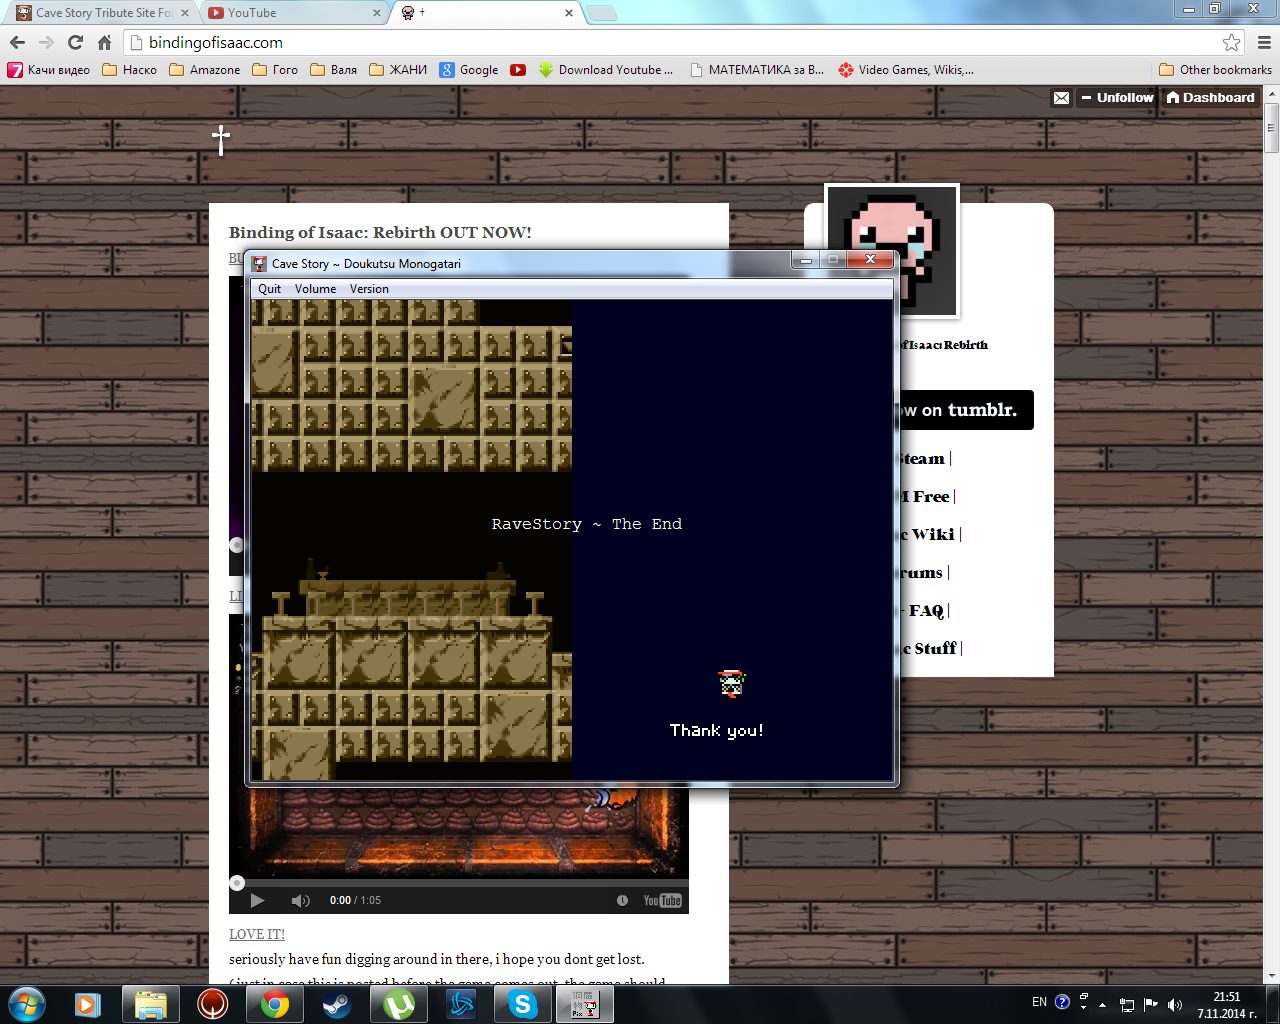Open Skype from the taskbar
The width and height of the screenshot is (1280, 1024).
[x=523, y=1004]
